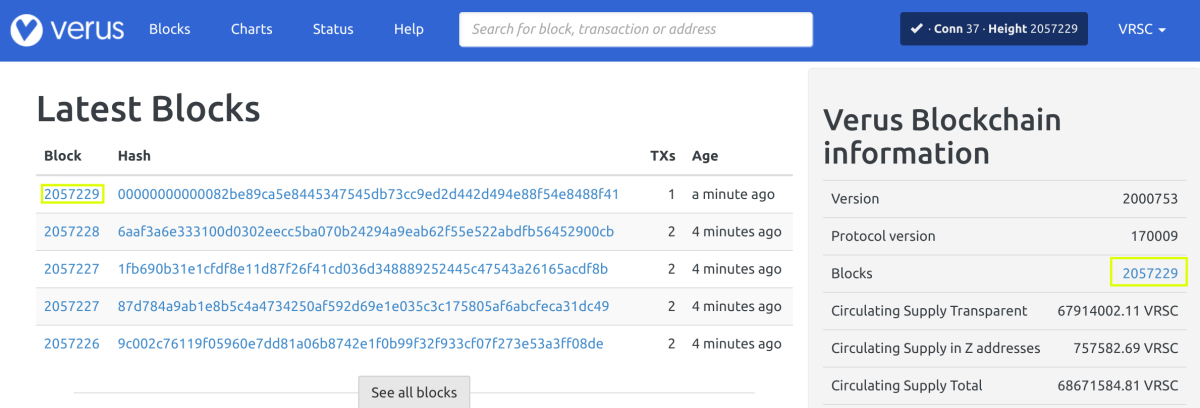Click the Blocks value 2057229 in Blockchain information

1150,273
